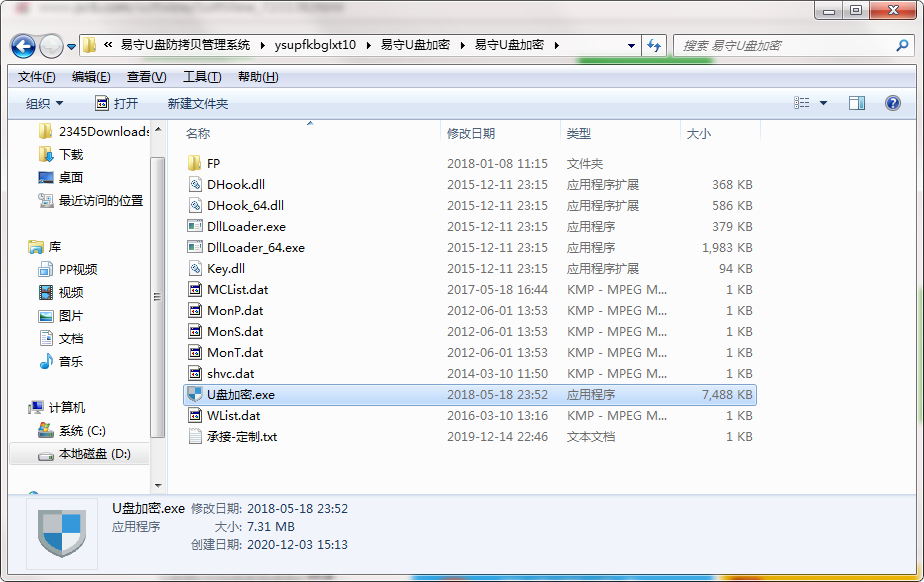Open the 工具(T) menu

pyautogui.click(x=202, y=77)
